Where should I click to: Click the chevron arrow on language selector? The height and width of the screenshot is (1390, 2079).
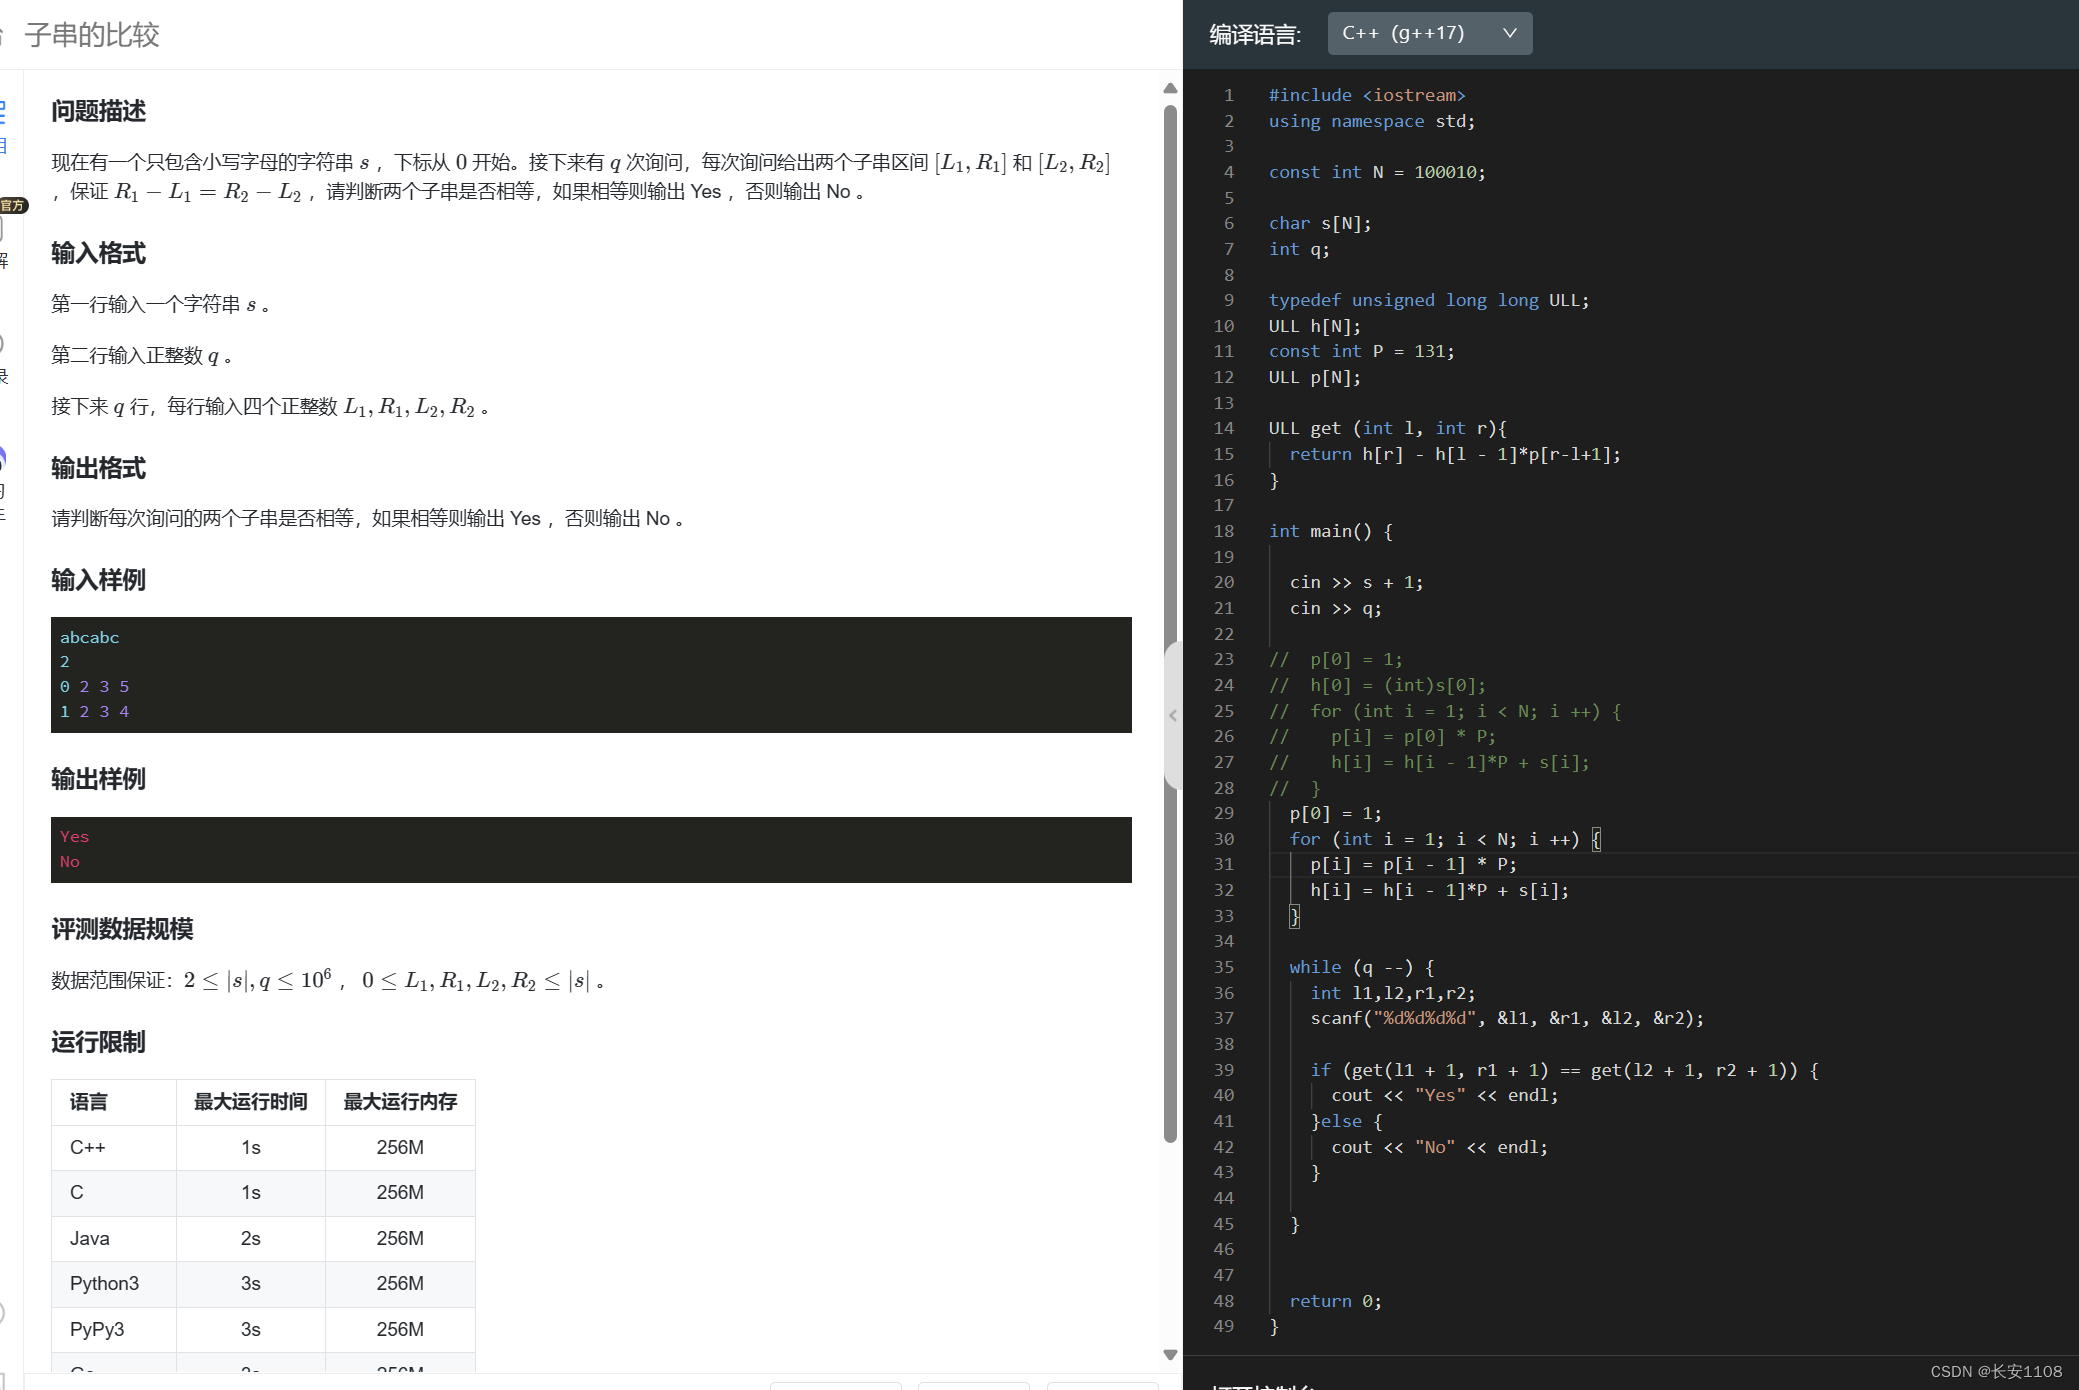click(x=1509, y=34)
